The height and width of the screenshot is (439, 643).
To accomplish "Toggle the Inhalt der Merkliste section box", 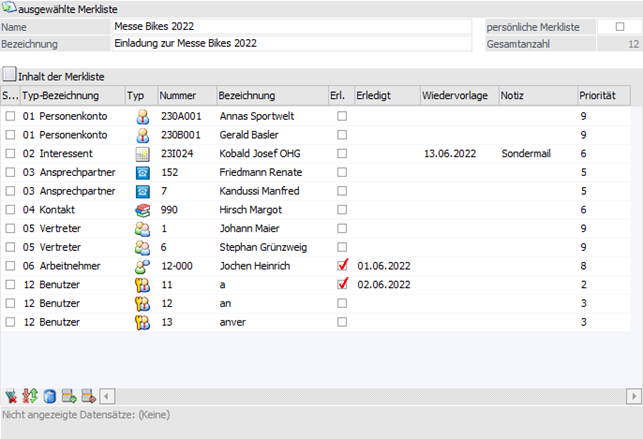I will pos(10,75).
